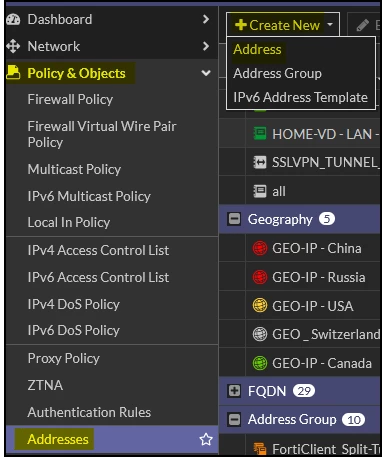This screenshot has width=382, height=457.
Task: Click the yellow globe icon for GEO-IP - USA
Action: point(260,306)
